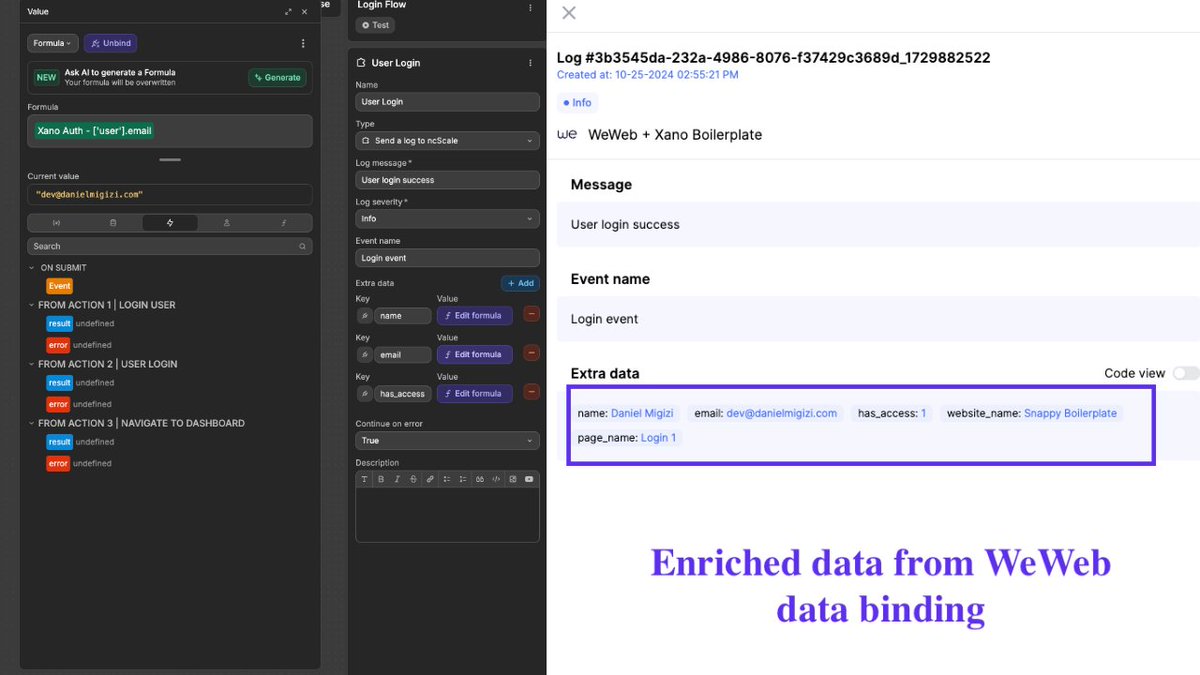
Task: Select result under Action 2 User Login
Action: (59, 383)
